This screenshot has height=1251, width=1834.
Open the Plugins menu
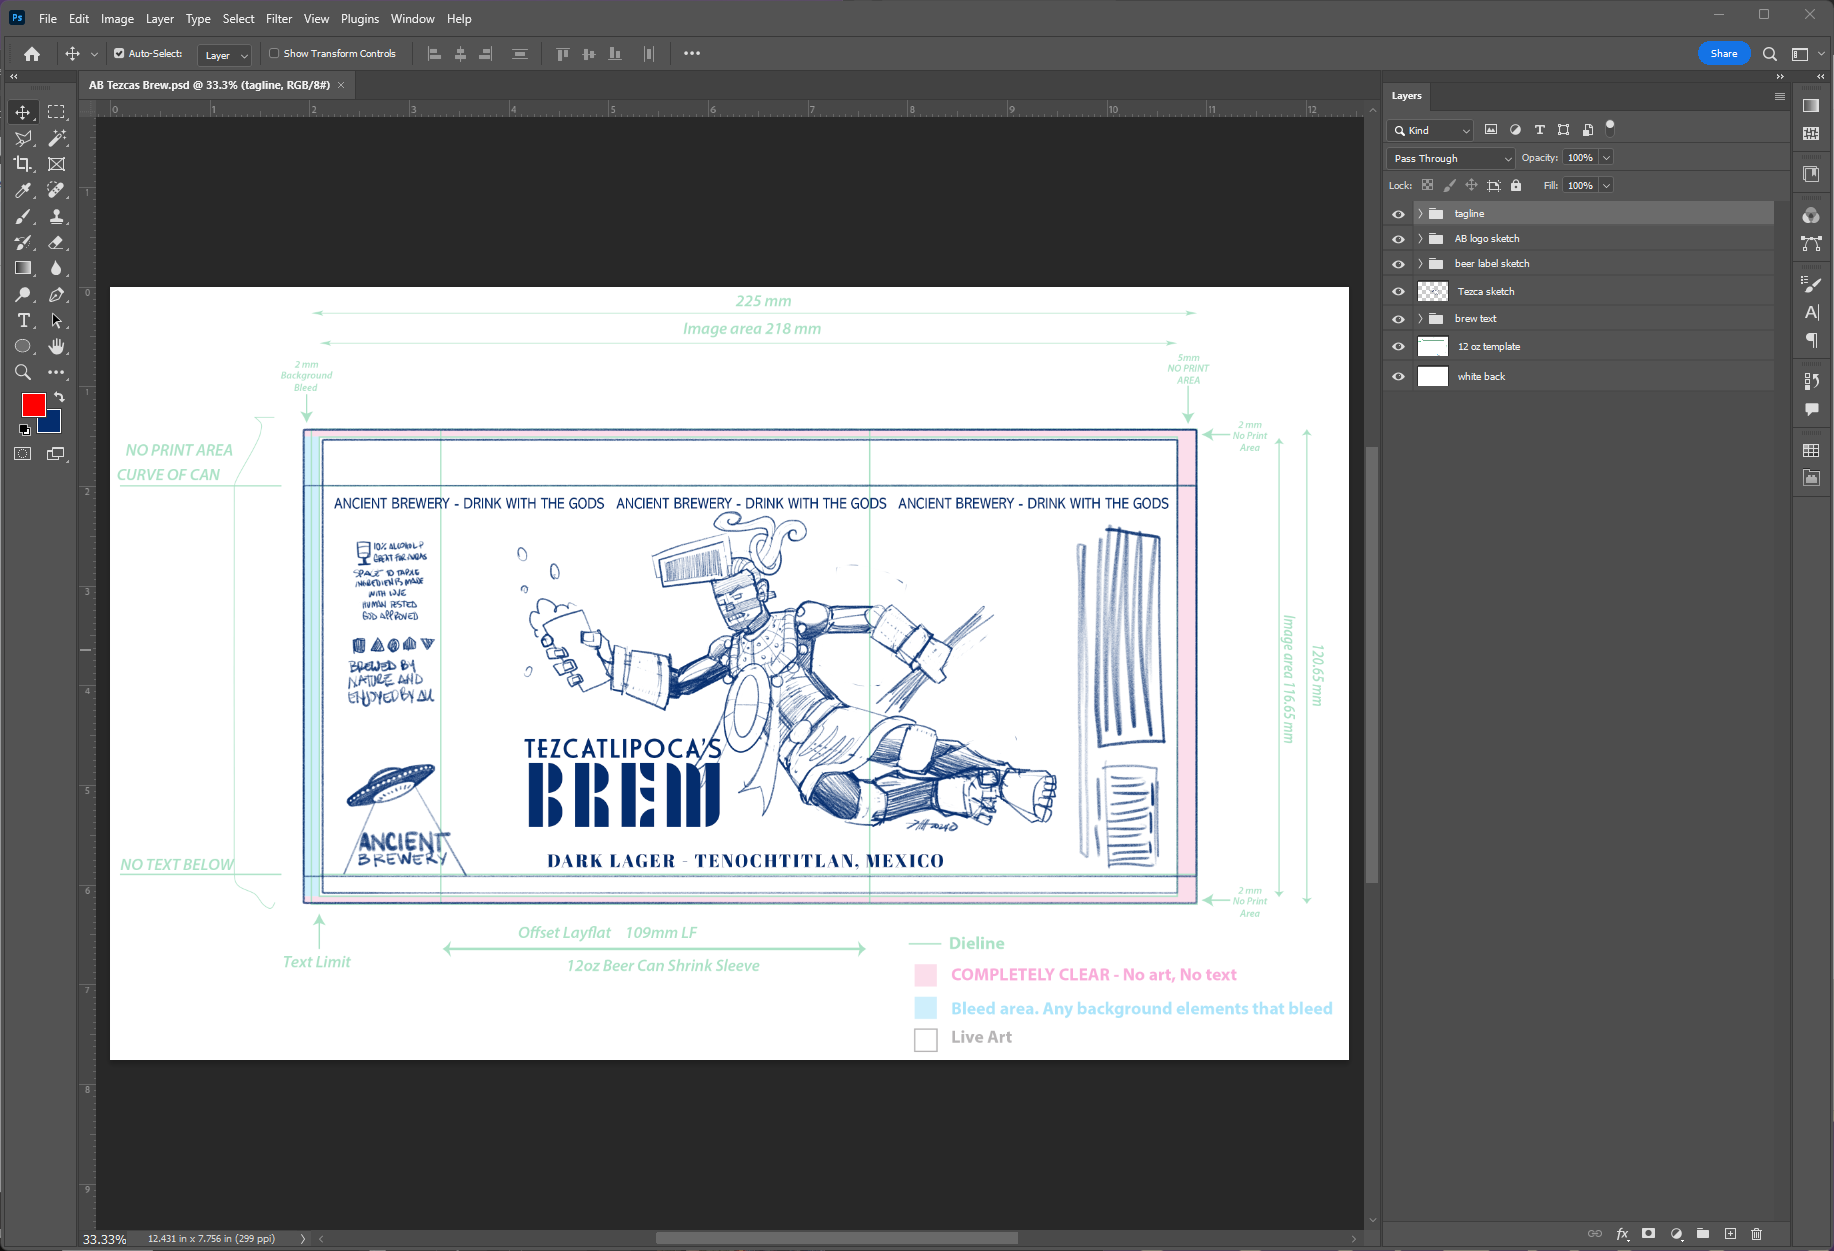tap(360, 19)
